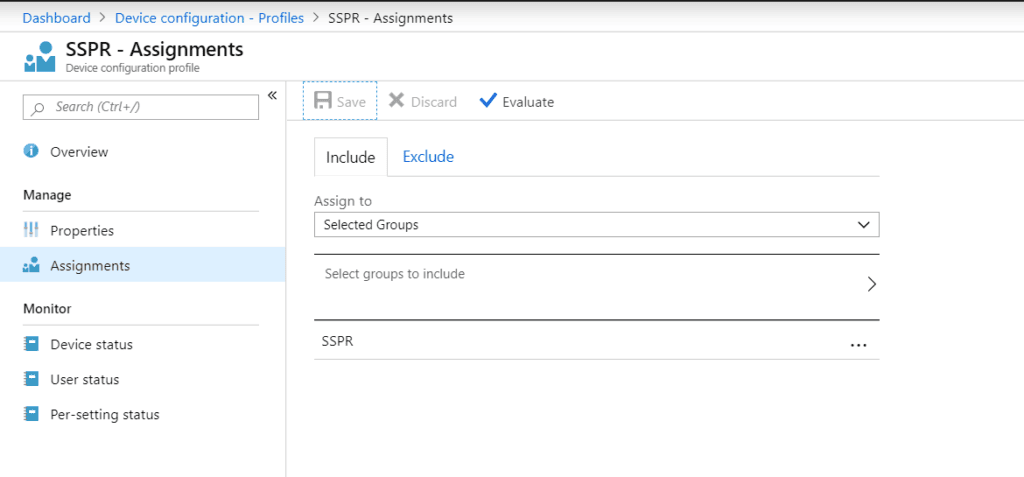This screenshot has height=477, width=1024.
Task: Switch to the Exclude tab
Action: click(428, 157)
